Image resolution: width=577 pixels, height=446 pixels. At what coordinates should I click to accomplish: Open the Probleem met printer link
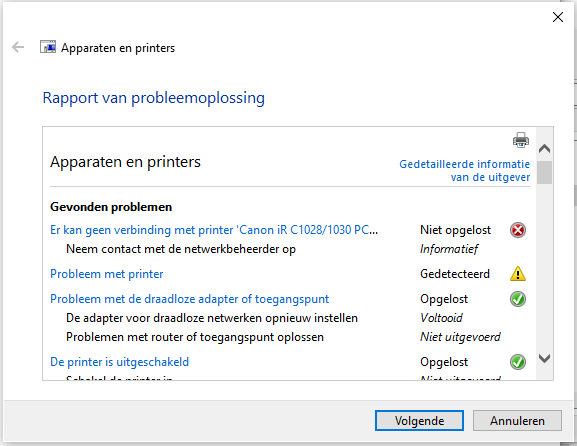[107, 274]
